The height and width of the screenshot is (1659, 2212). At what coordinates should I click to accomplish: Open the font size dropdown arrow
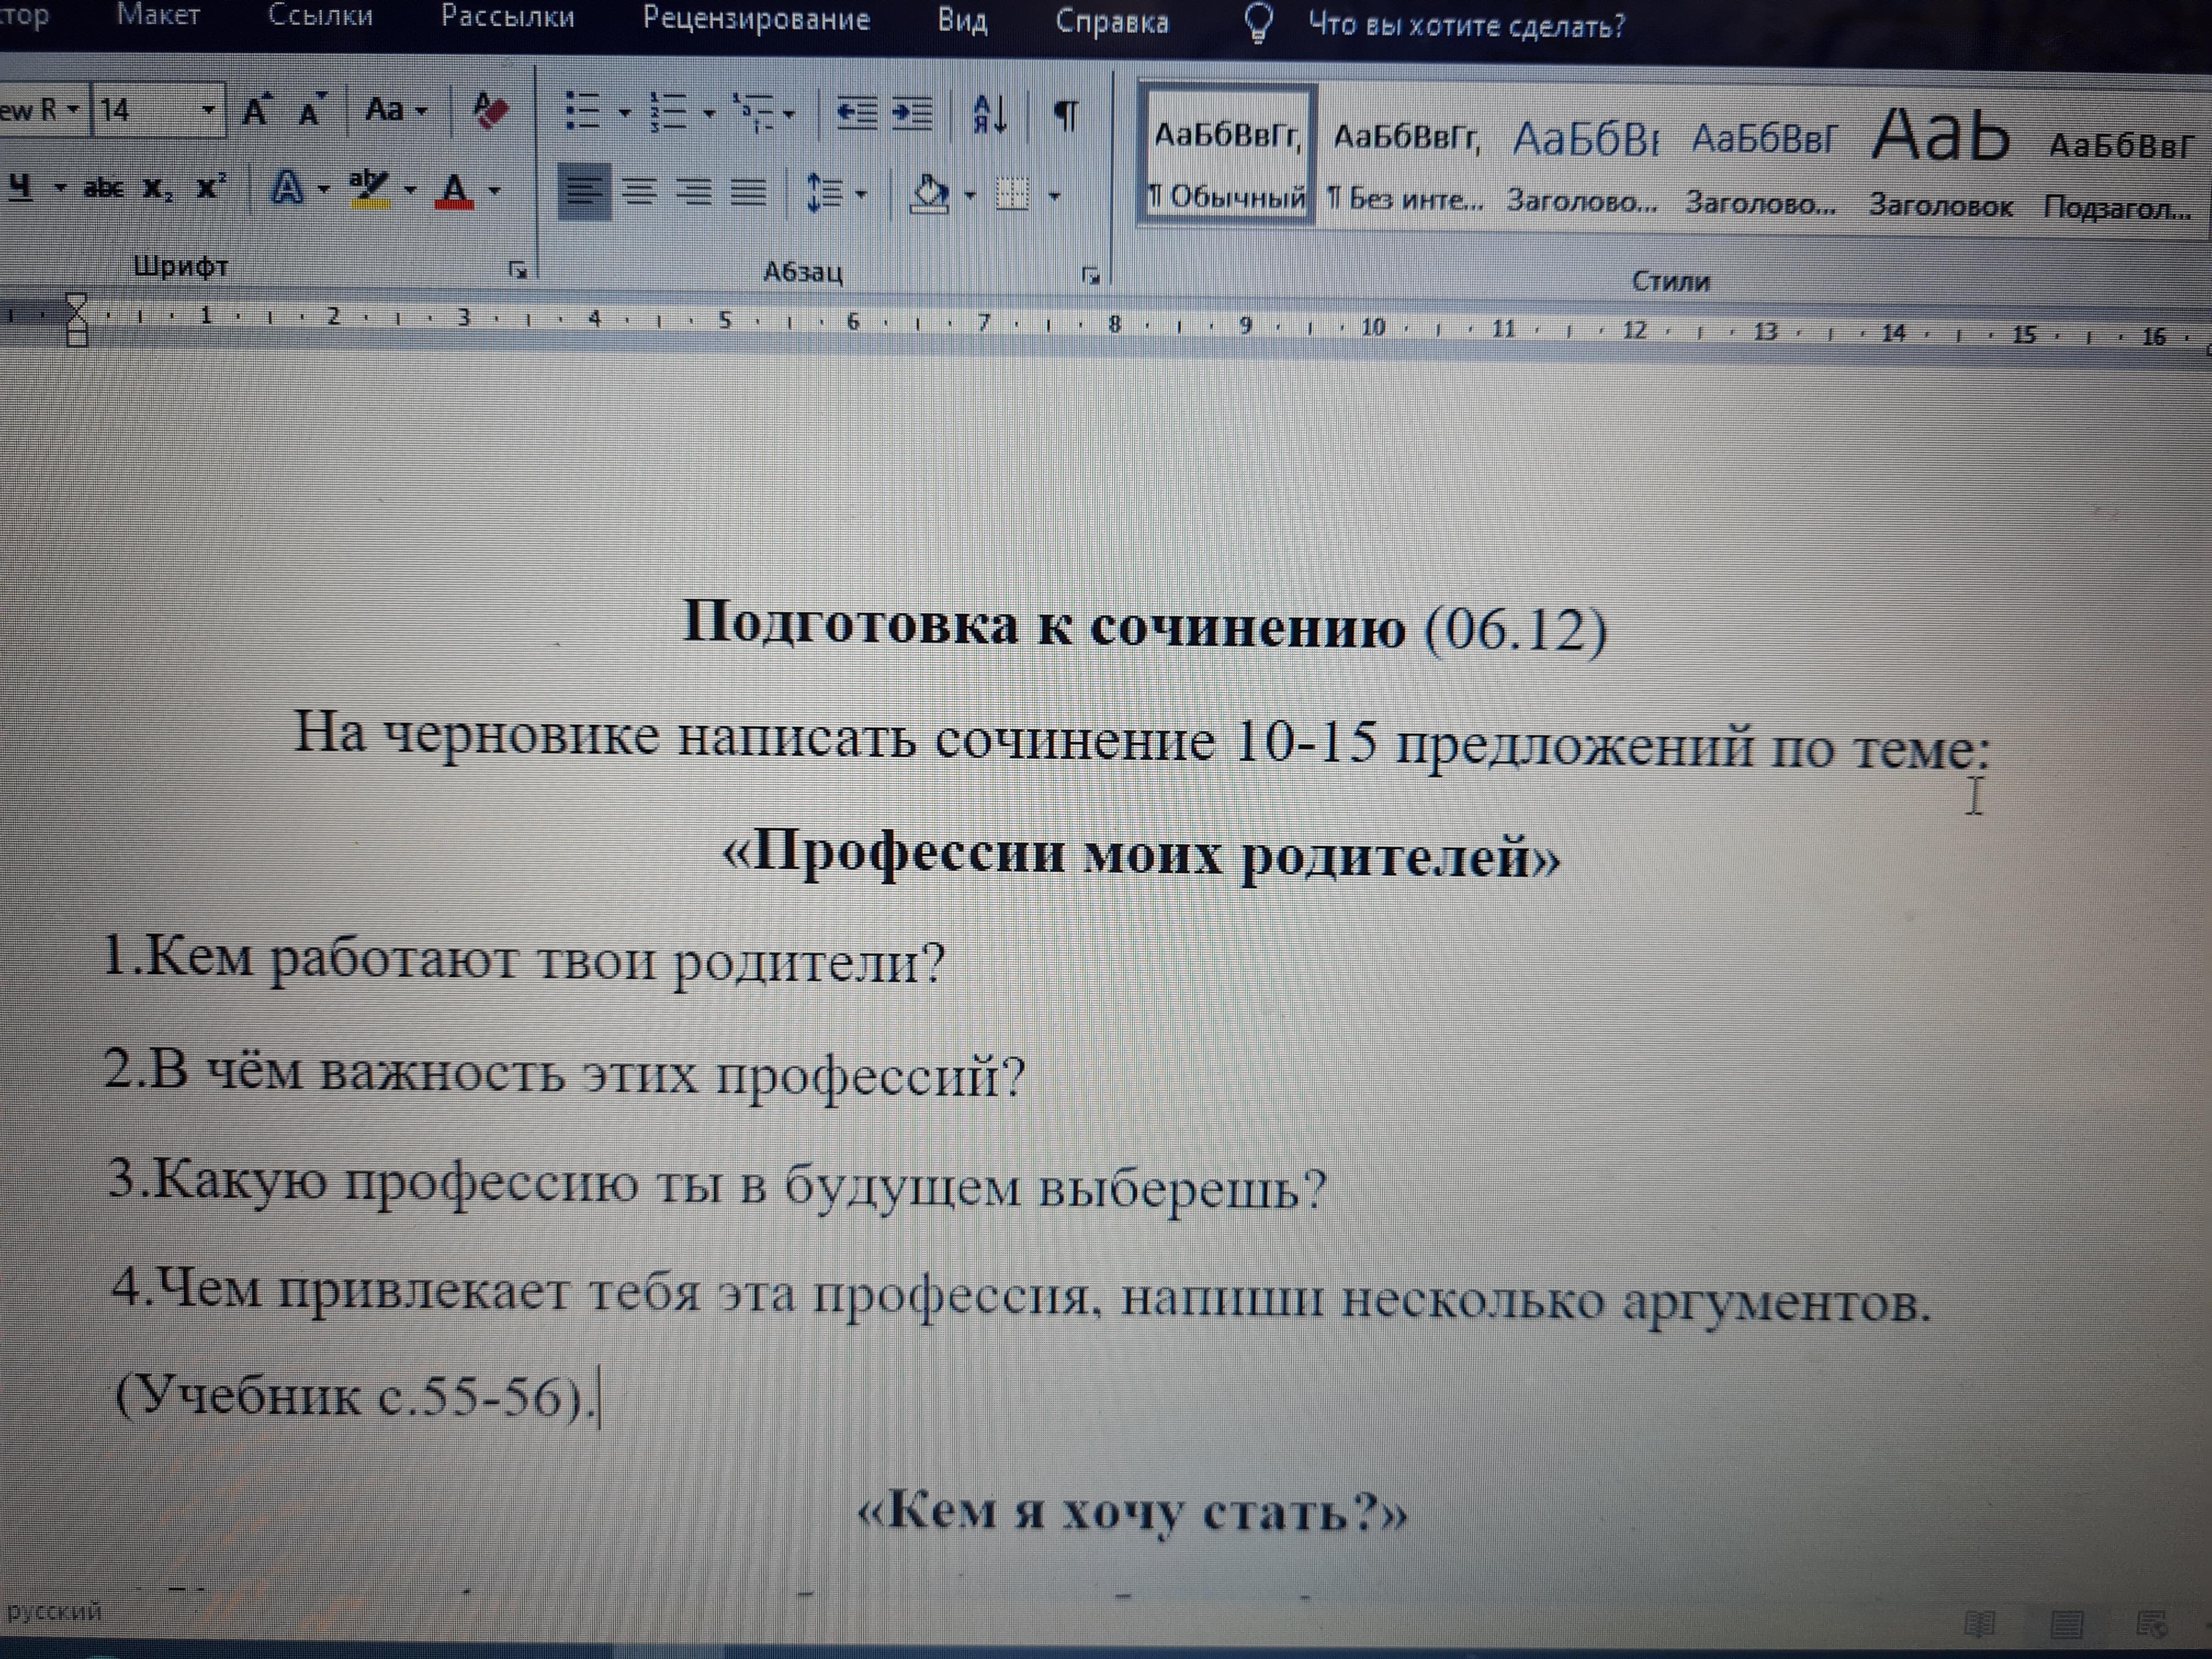click(x=208, y=110)
